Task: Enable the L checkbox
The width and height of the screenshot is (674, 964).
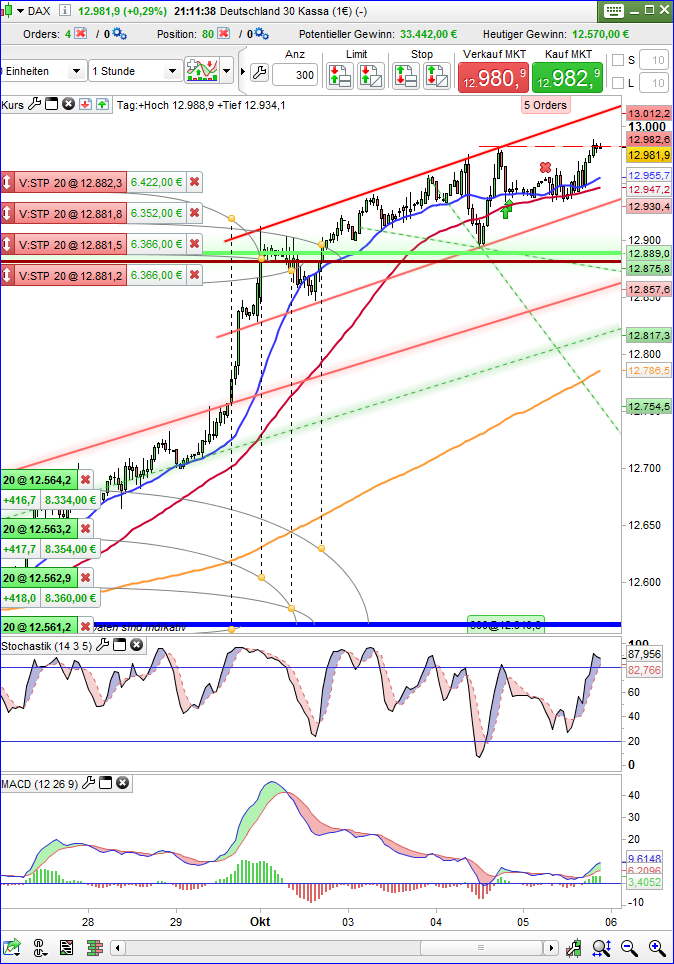Action: 619,82
